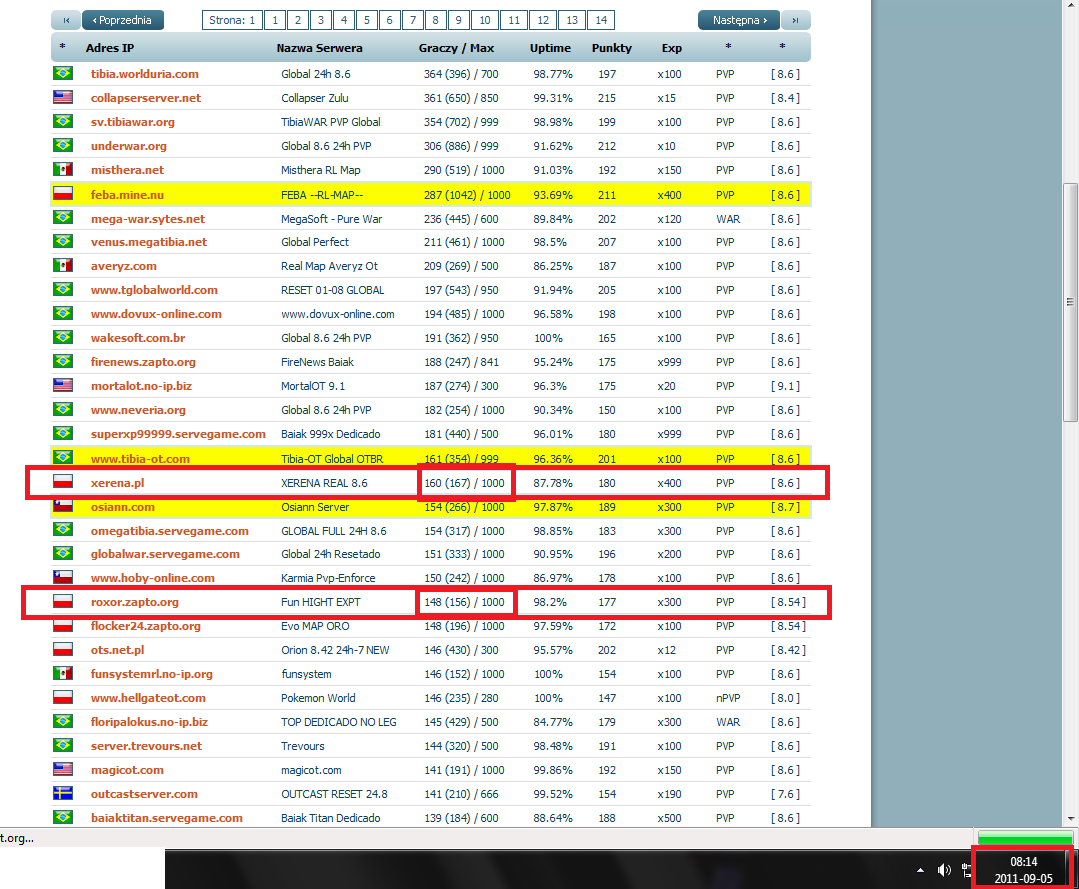This screenshot has width=1079, height=889.
Task: Click the Poland flag next to feba.mine.nu
Action: pyautogui.click(x=63, y=194)
